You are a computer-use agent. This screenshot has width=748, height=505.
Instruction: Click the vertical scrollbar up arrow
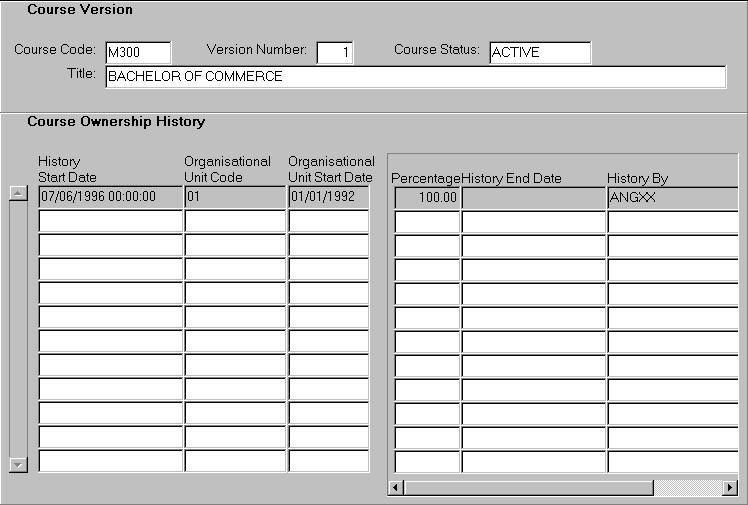point(17,194)
